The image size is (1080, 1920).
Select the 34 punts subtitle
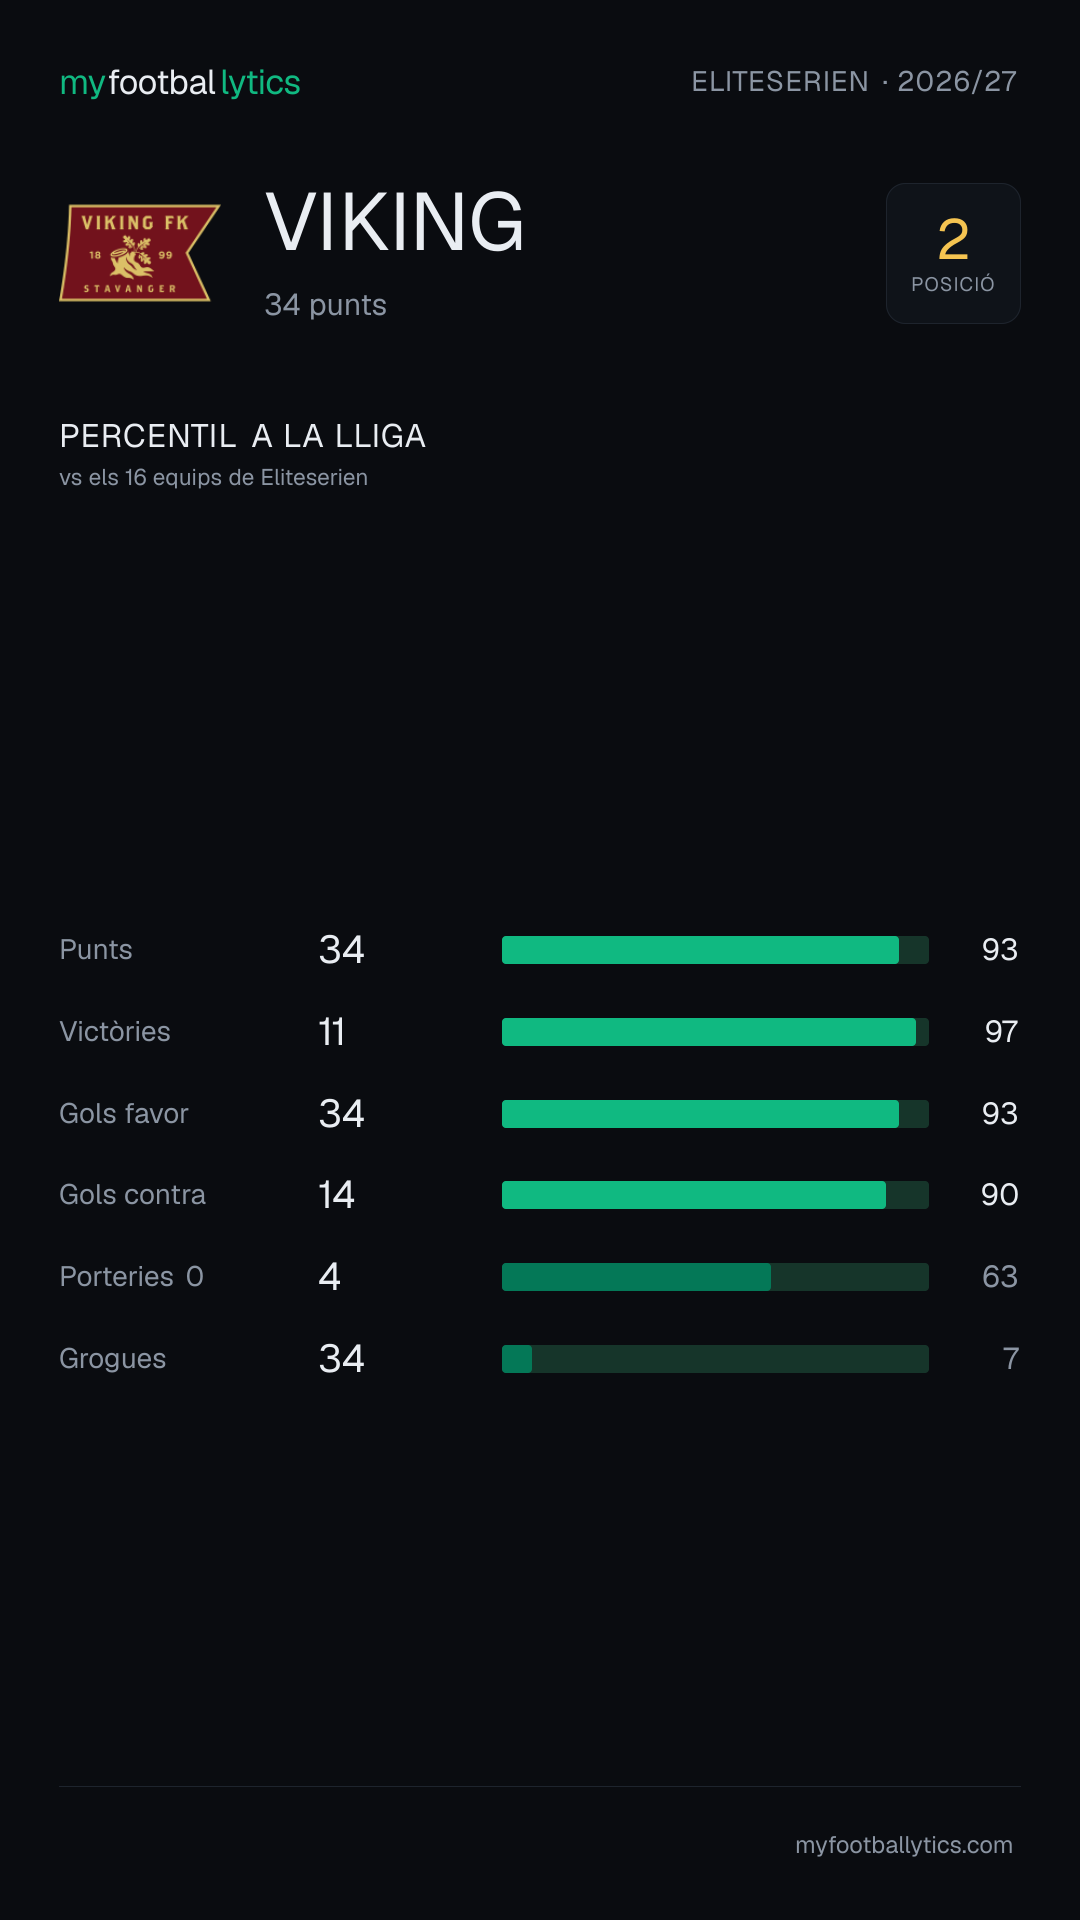325,305
